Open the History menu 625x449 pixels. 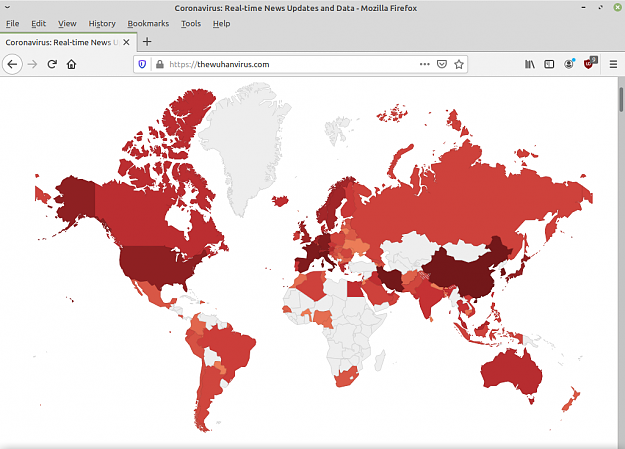pos(102,24)
